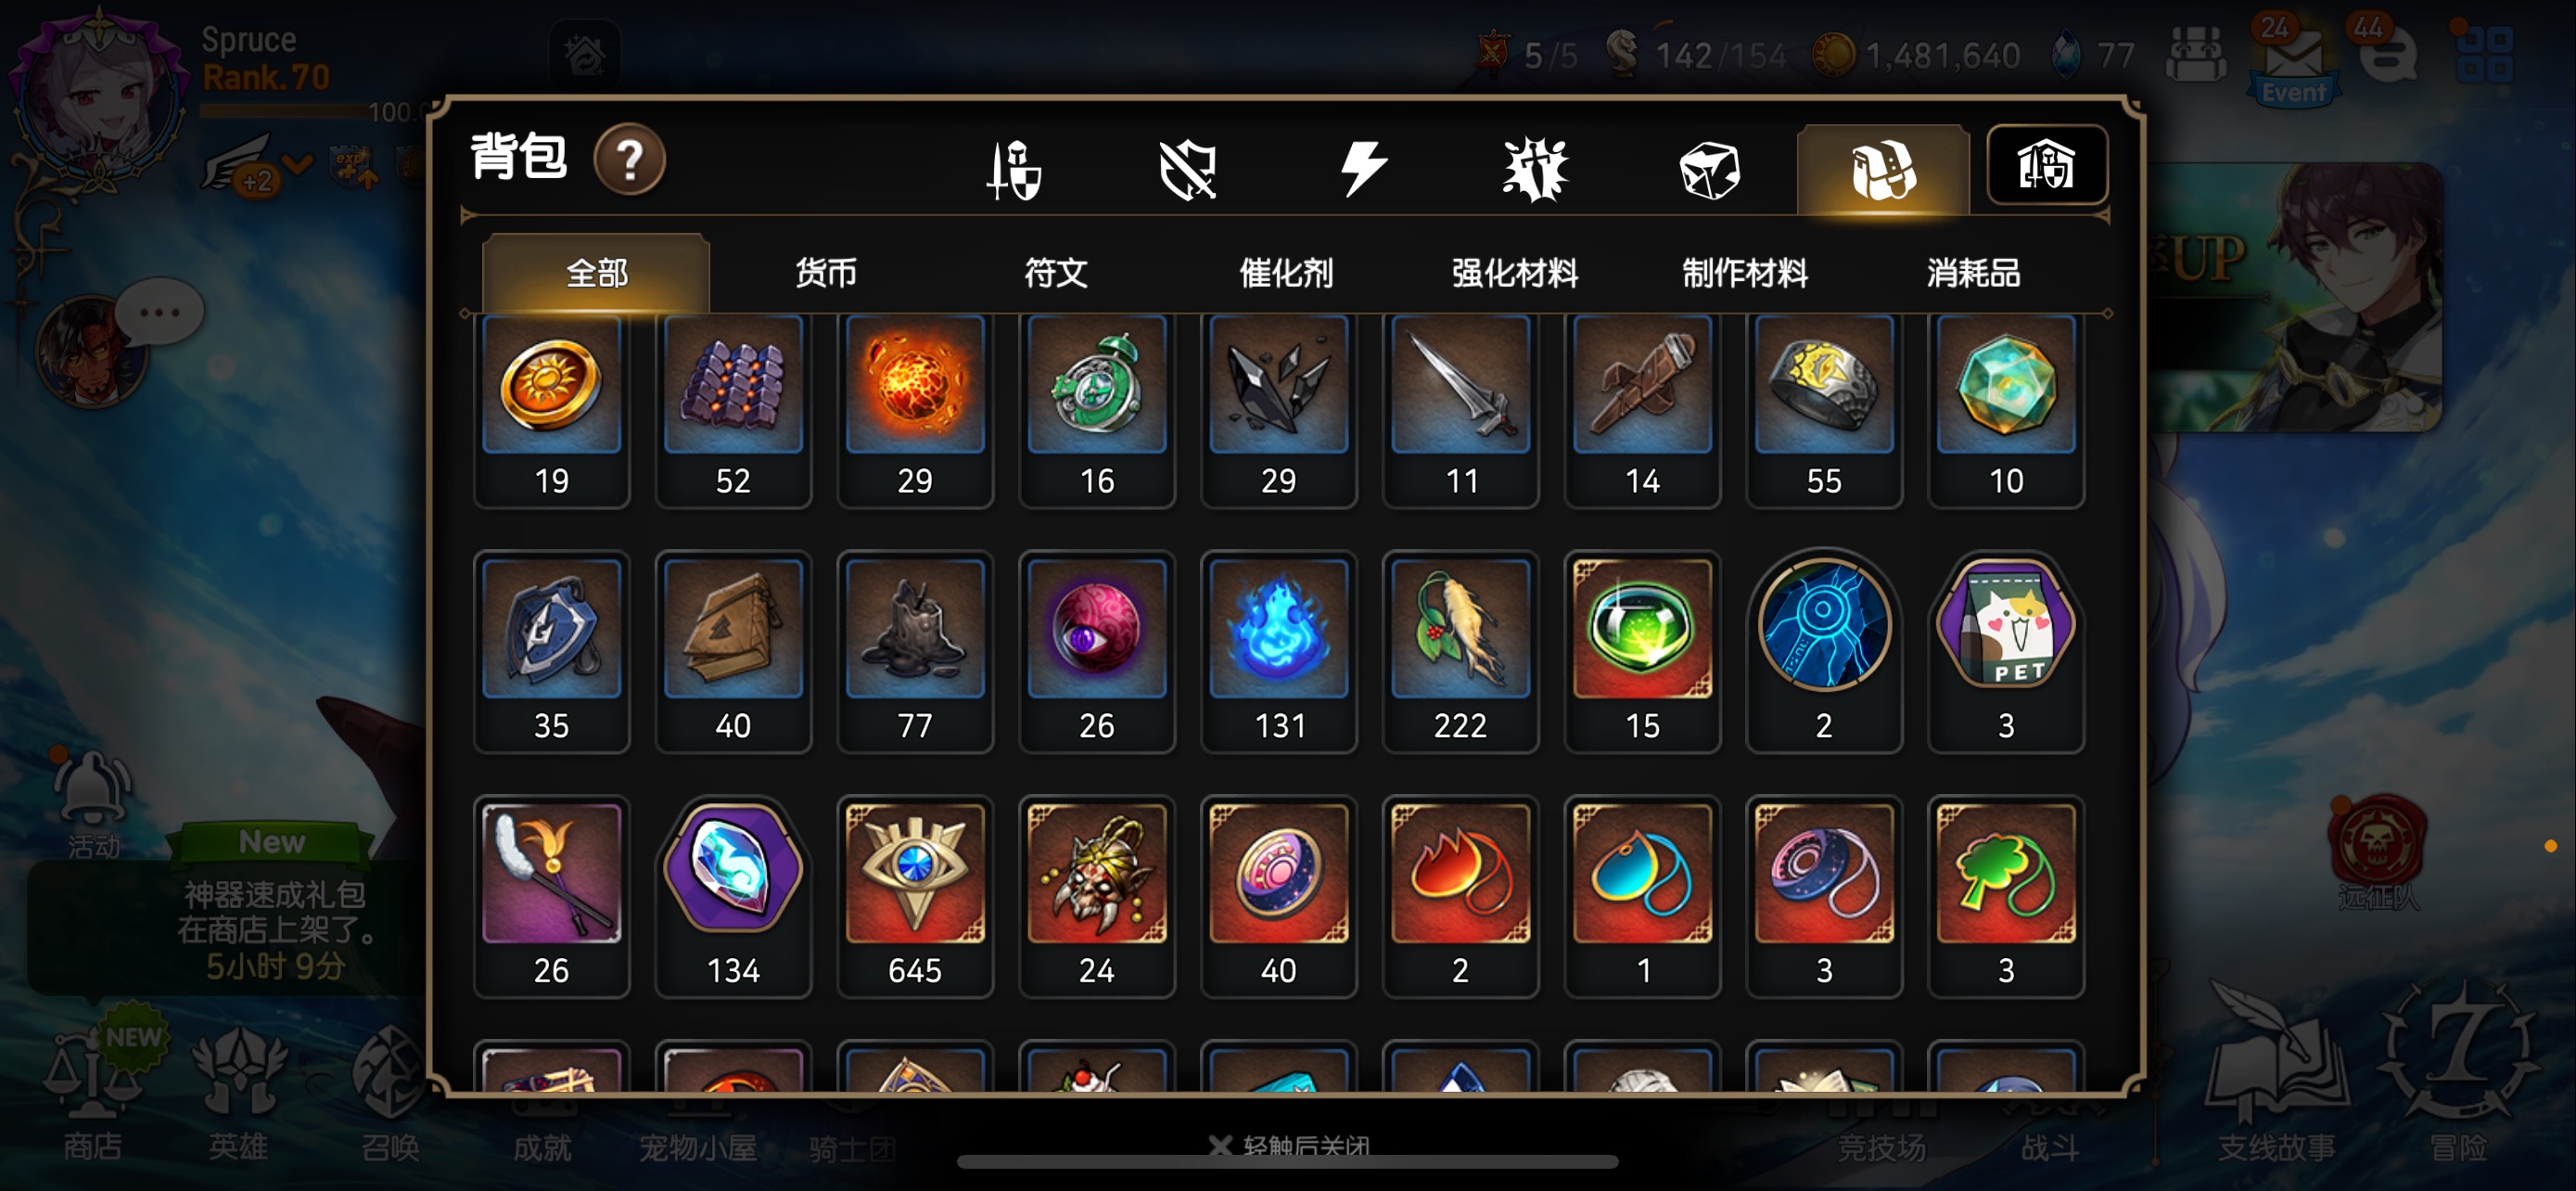Select the highlighted backpack items icon

pos(1883,169)
